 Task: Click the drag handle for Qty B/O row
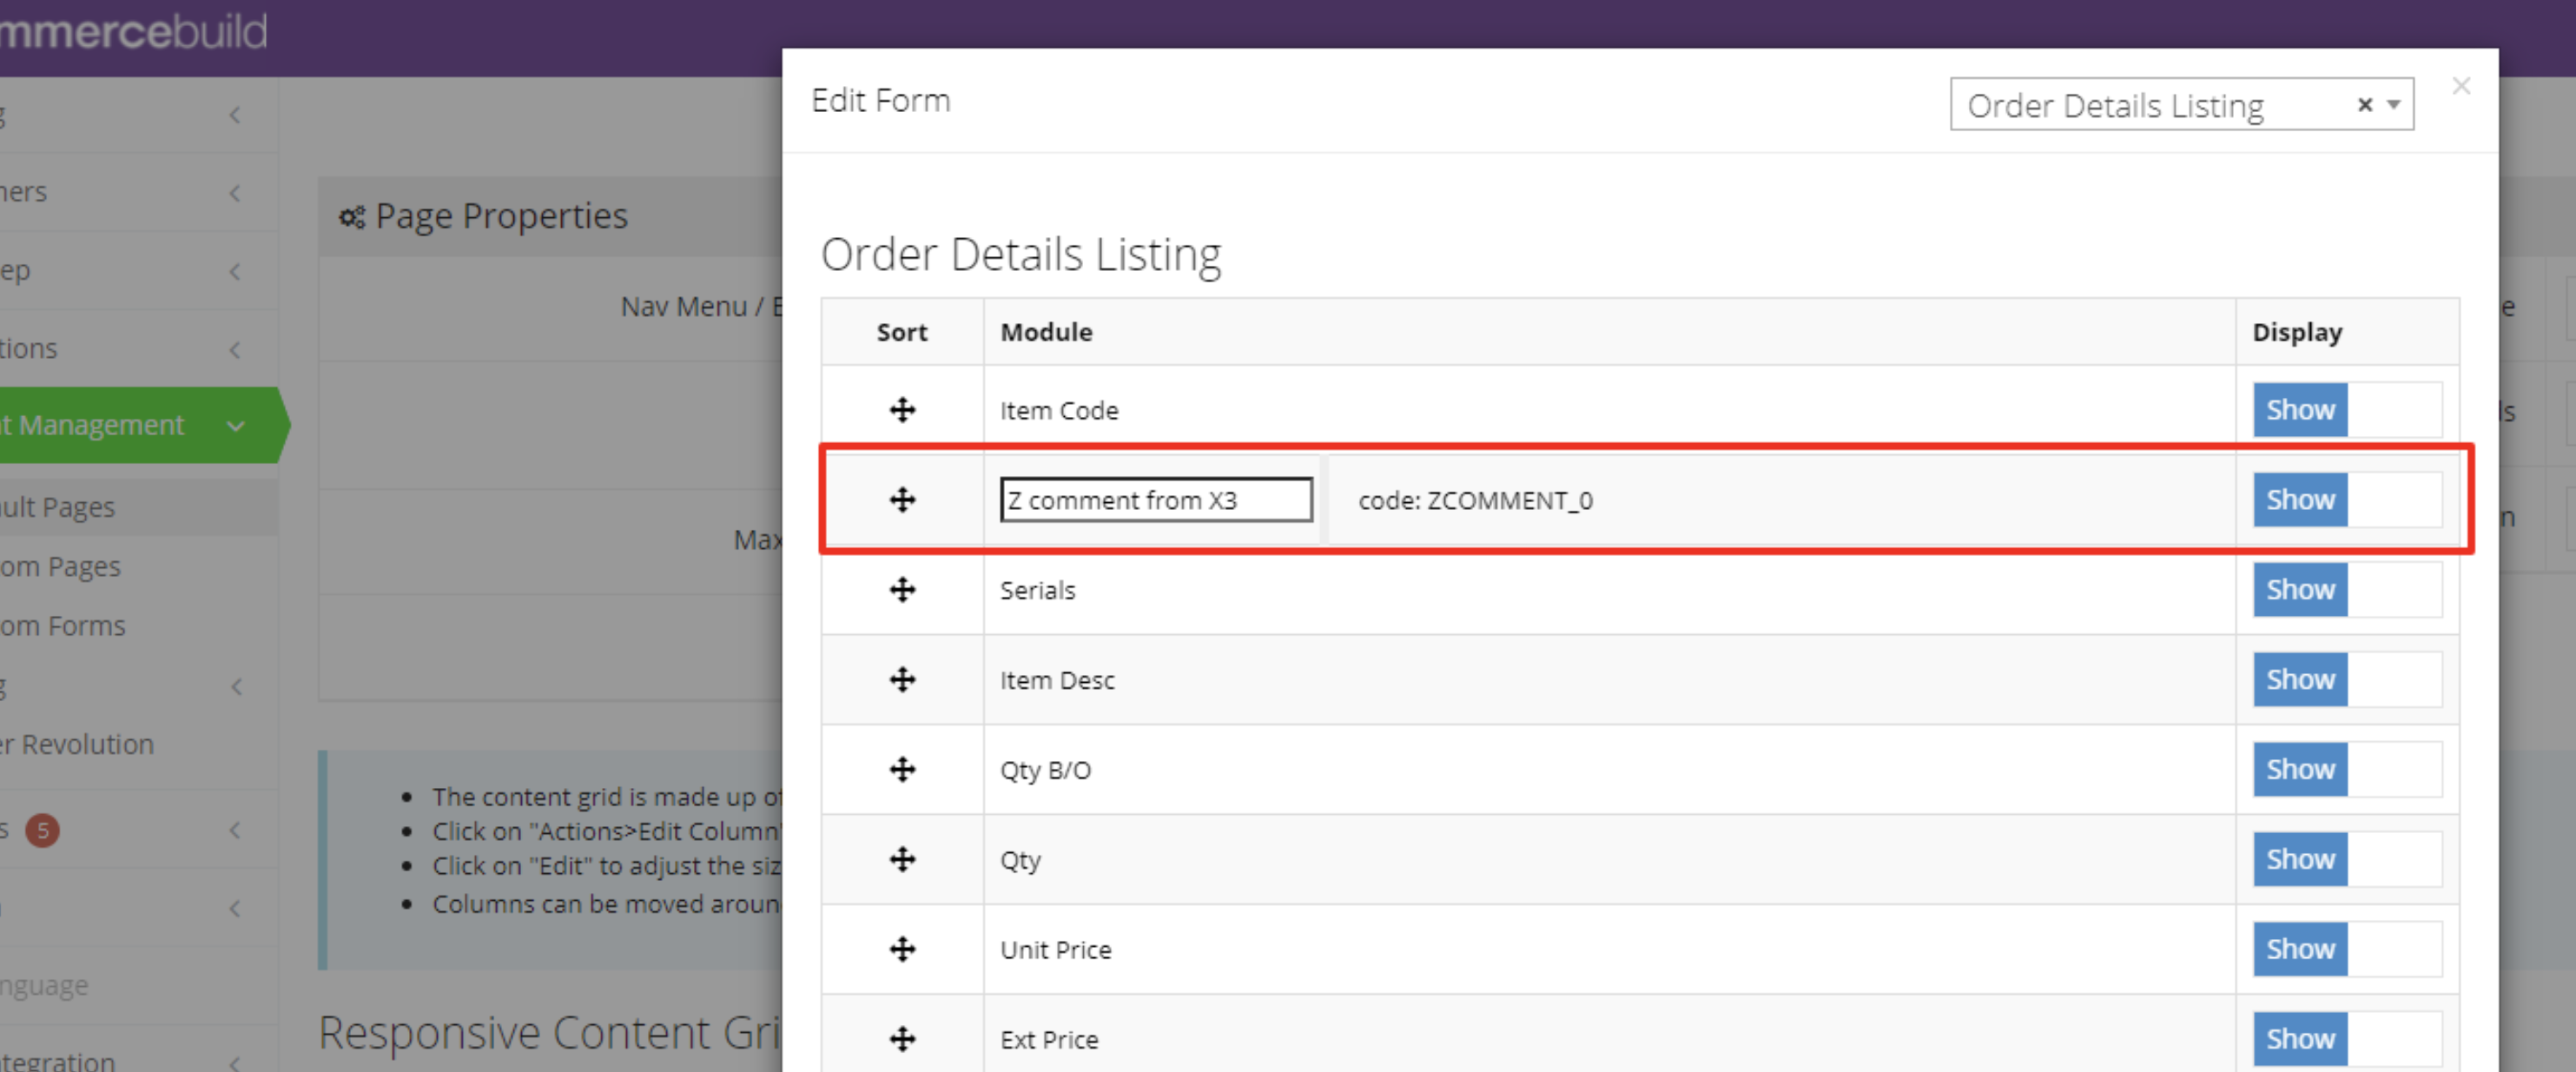tap(902, 770)
